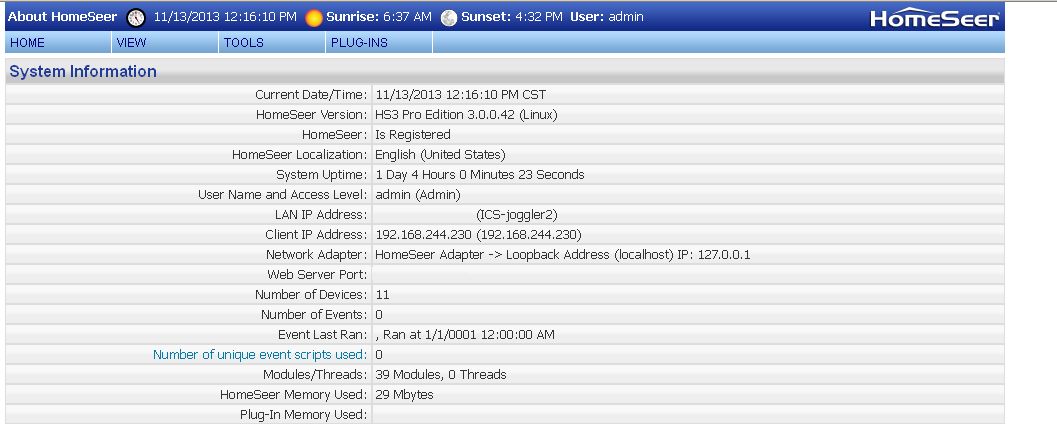Screen dimensions: 1057x448
Task: Click 'English (United States)' value
Action: click(440, 155)
